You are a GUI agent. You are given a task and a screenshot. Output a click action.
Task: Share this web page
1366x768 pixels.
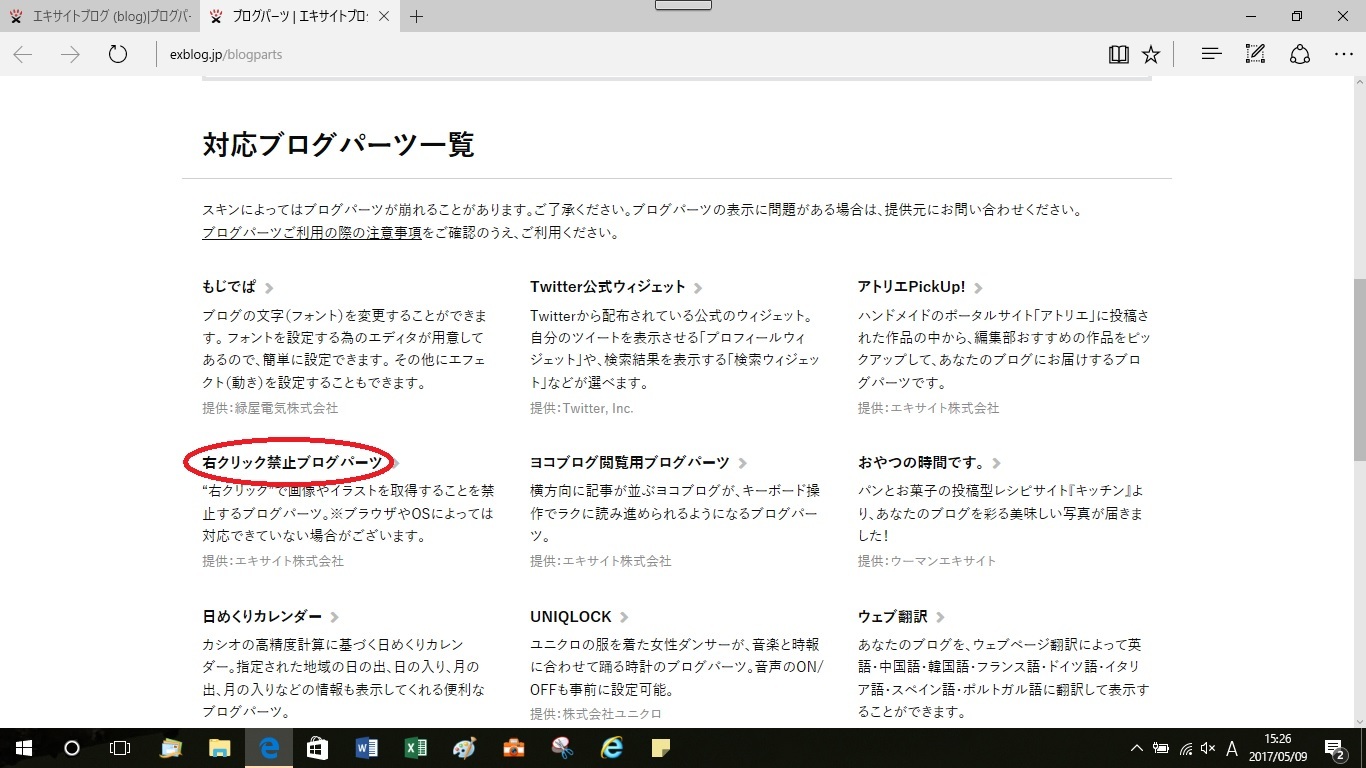tap(1299, 55)
